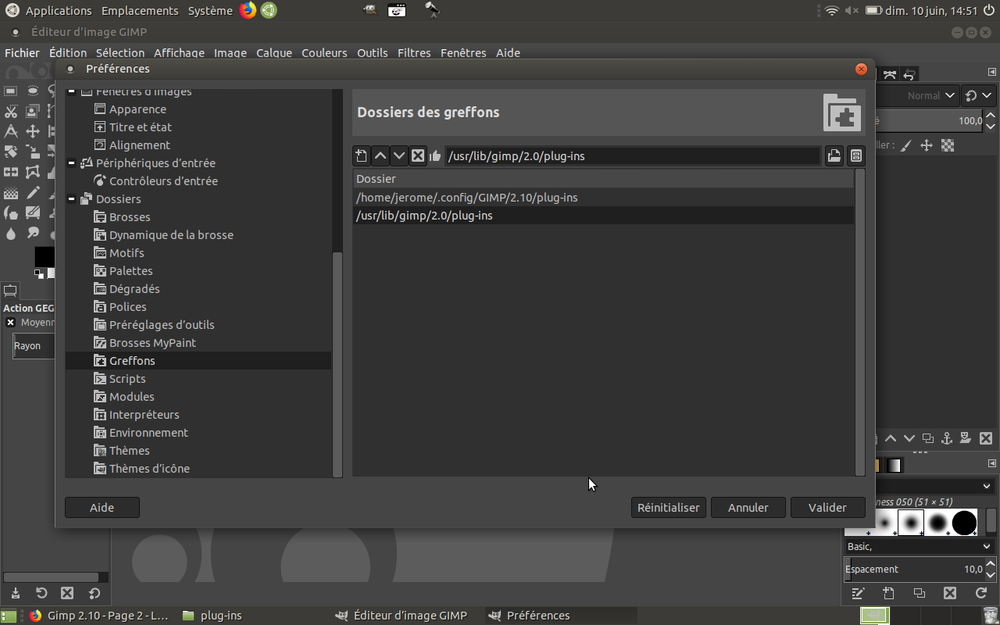Click the edit brush icon in brushes panel
The image size is (1000, 625).
[x=858, y=593]
